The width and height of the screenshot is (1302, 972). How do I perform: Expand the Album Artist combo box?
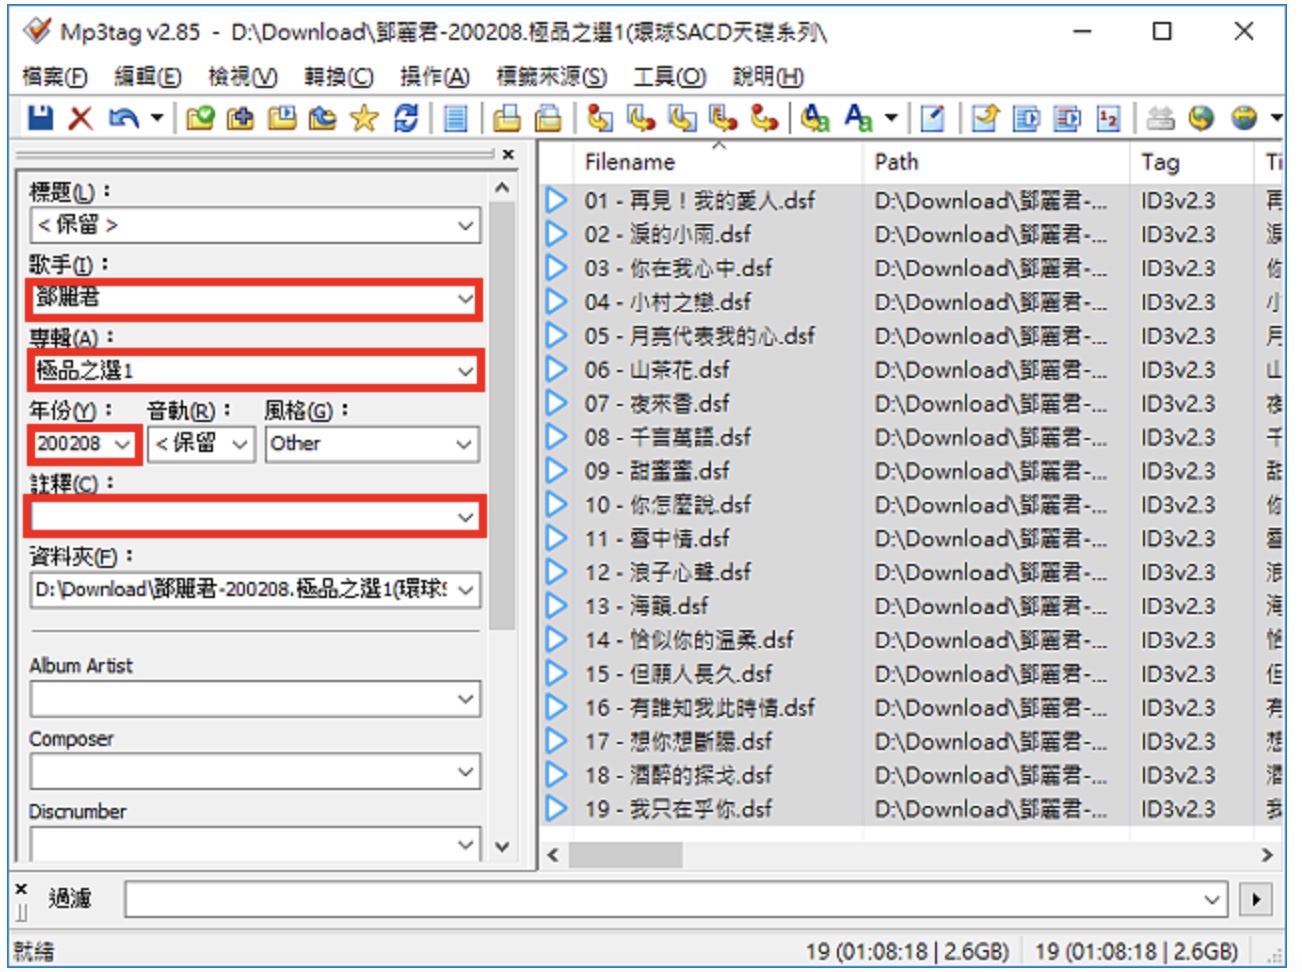465,698
